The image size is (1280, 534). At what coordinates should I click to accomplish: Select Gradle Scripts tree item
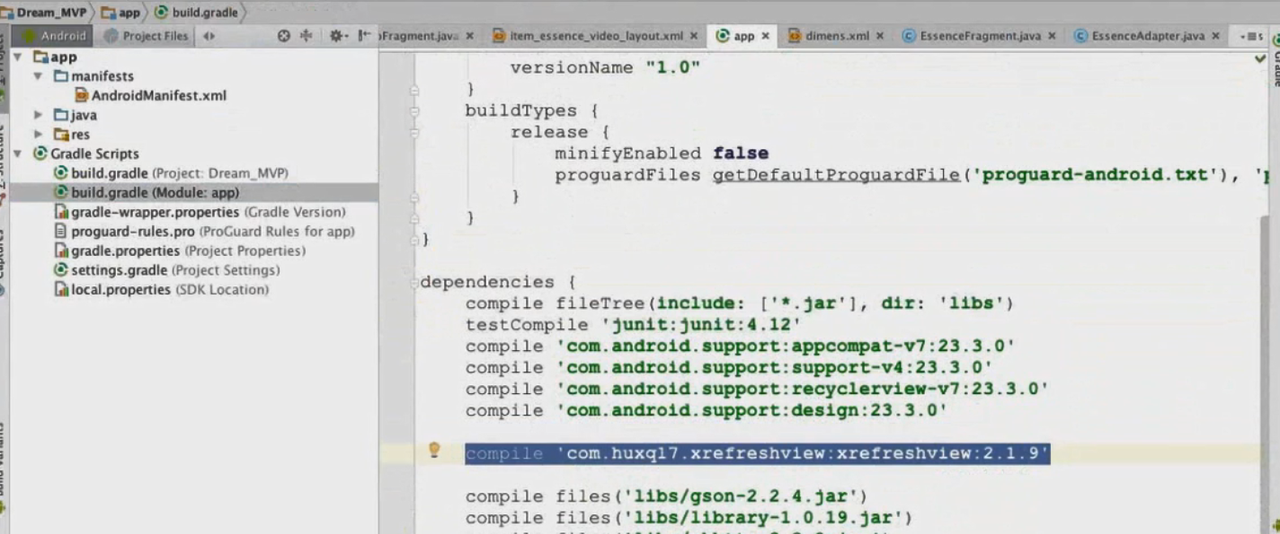pos(86,154)
